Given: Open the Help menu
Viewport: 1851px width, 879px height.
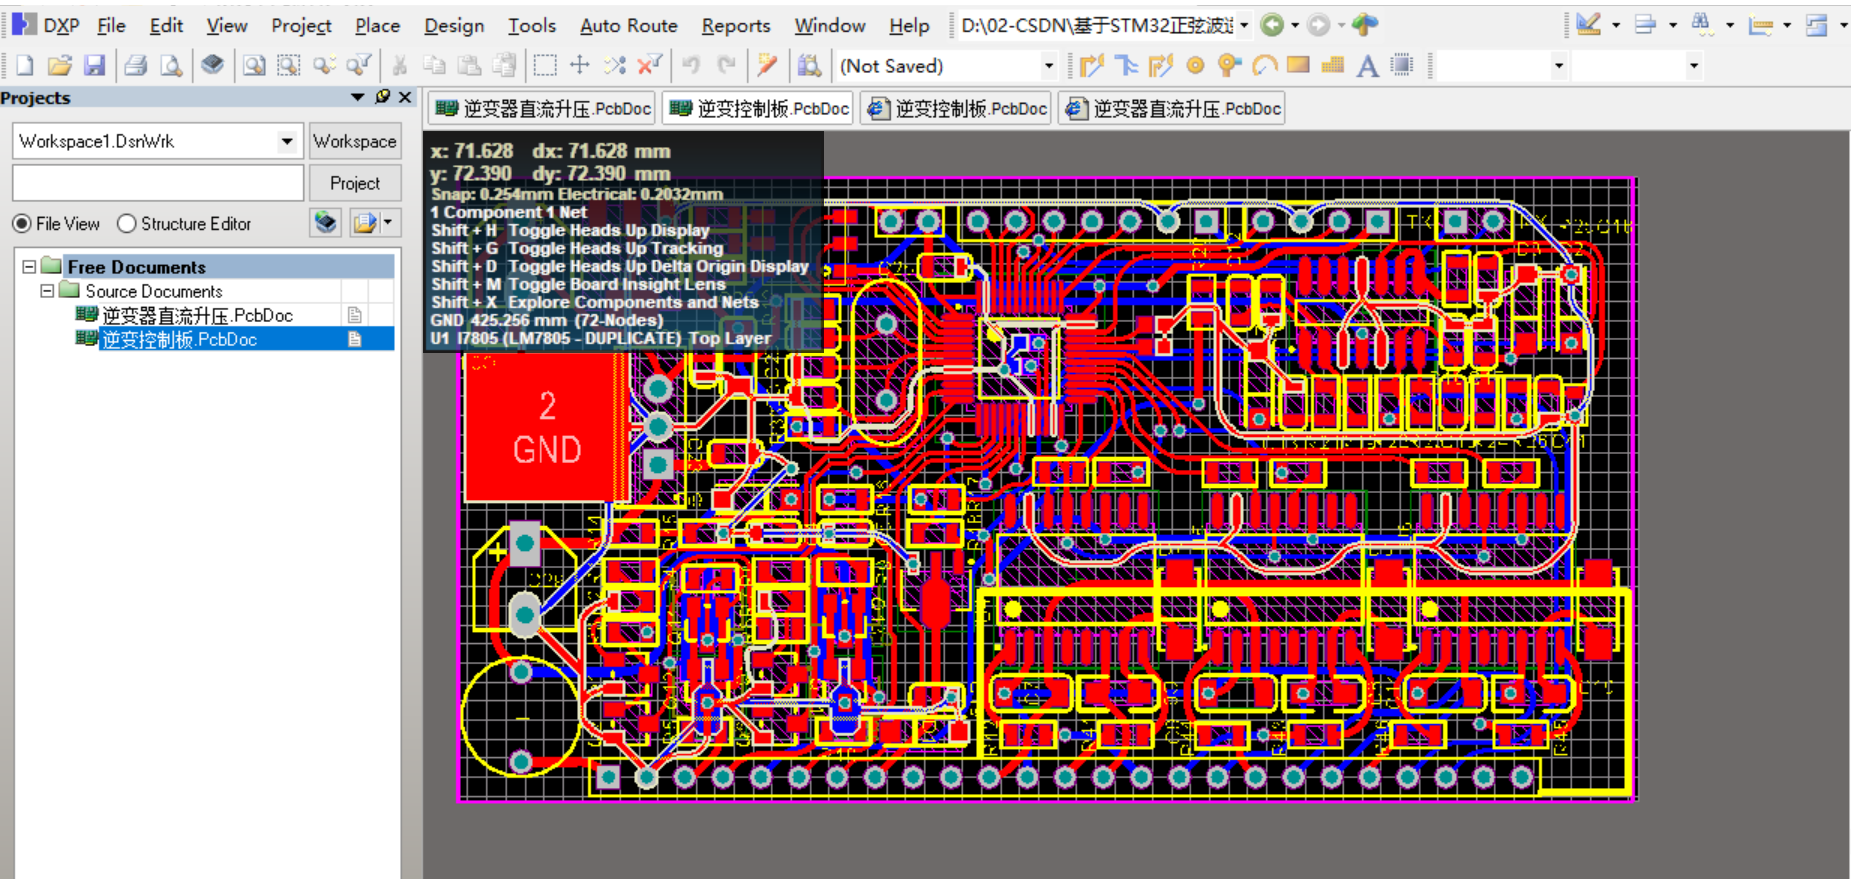Looking at the screenshot, I should 909,25.
